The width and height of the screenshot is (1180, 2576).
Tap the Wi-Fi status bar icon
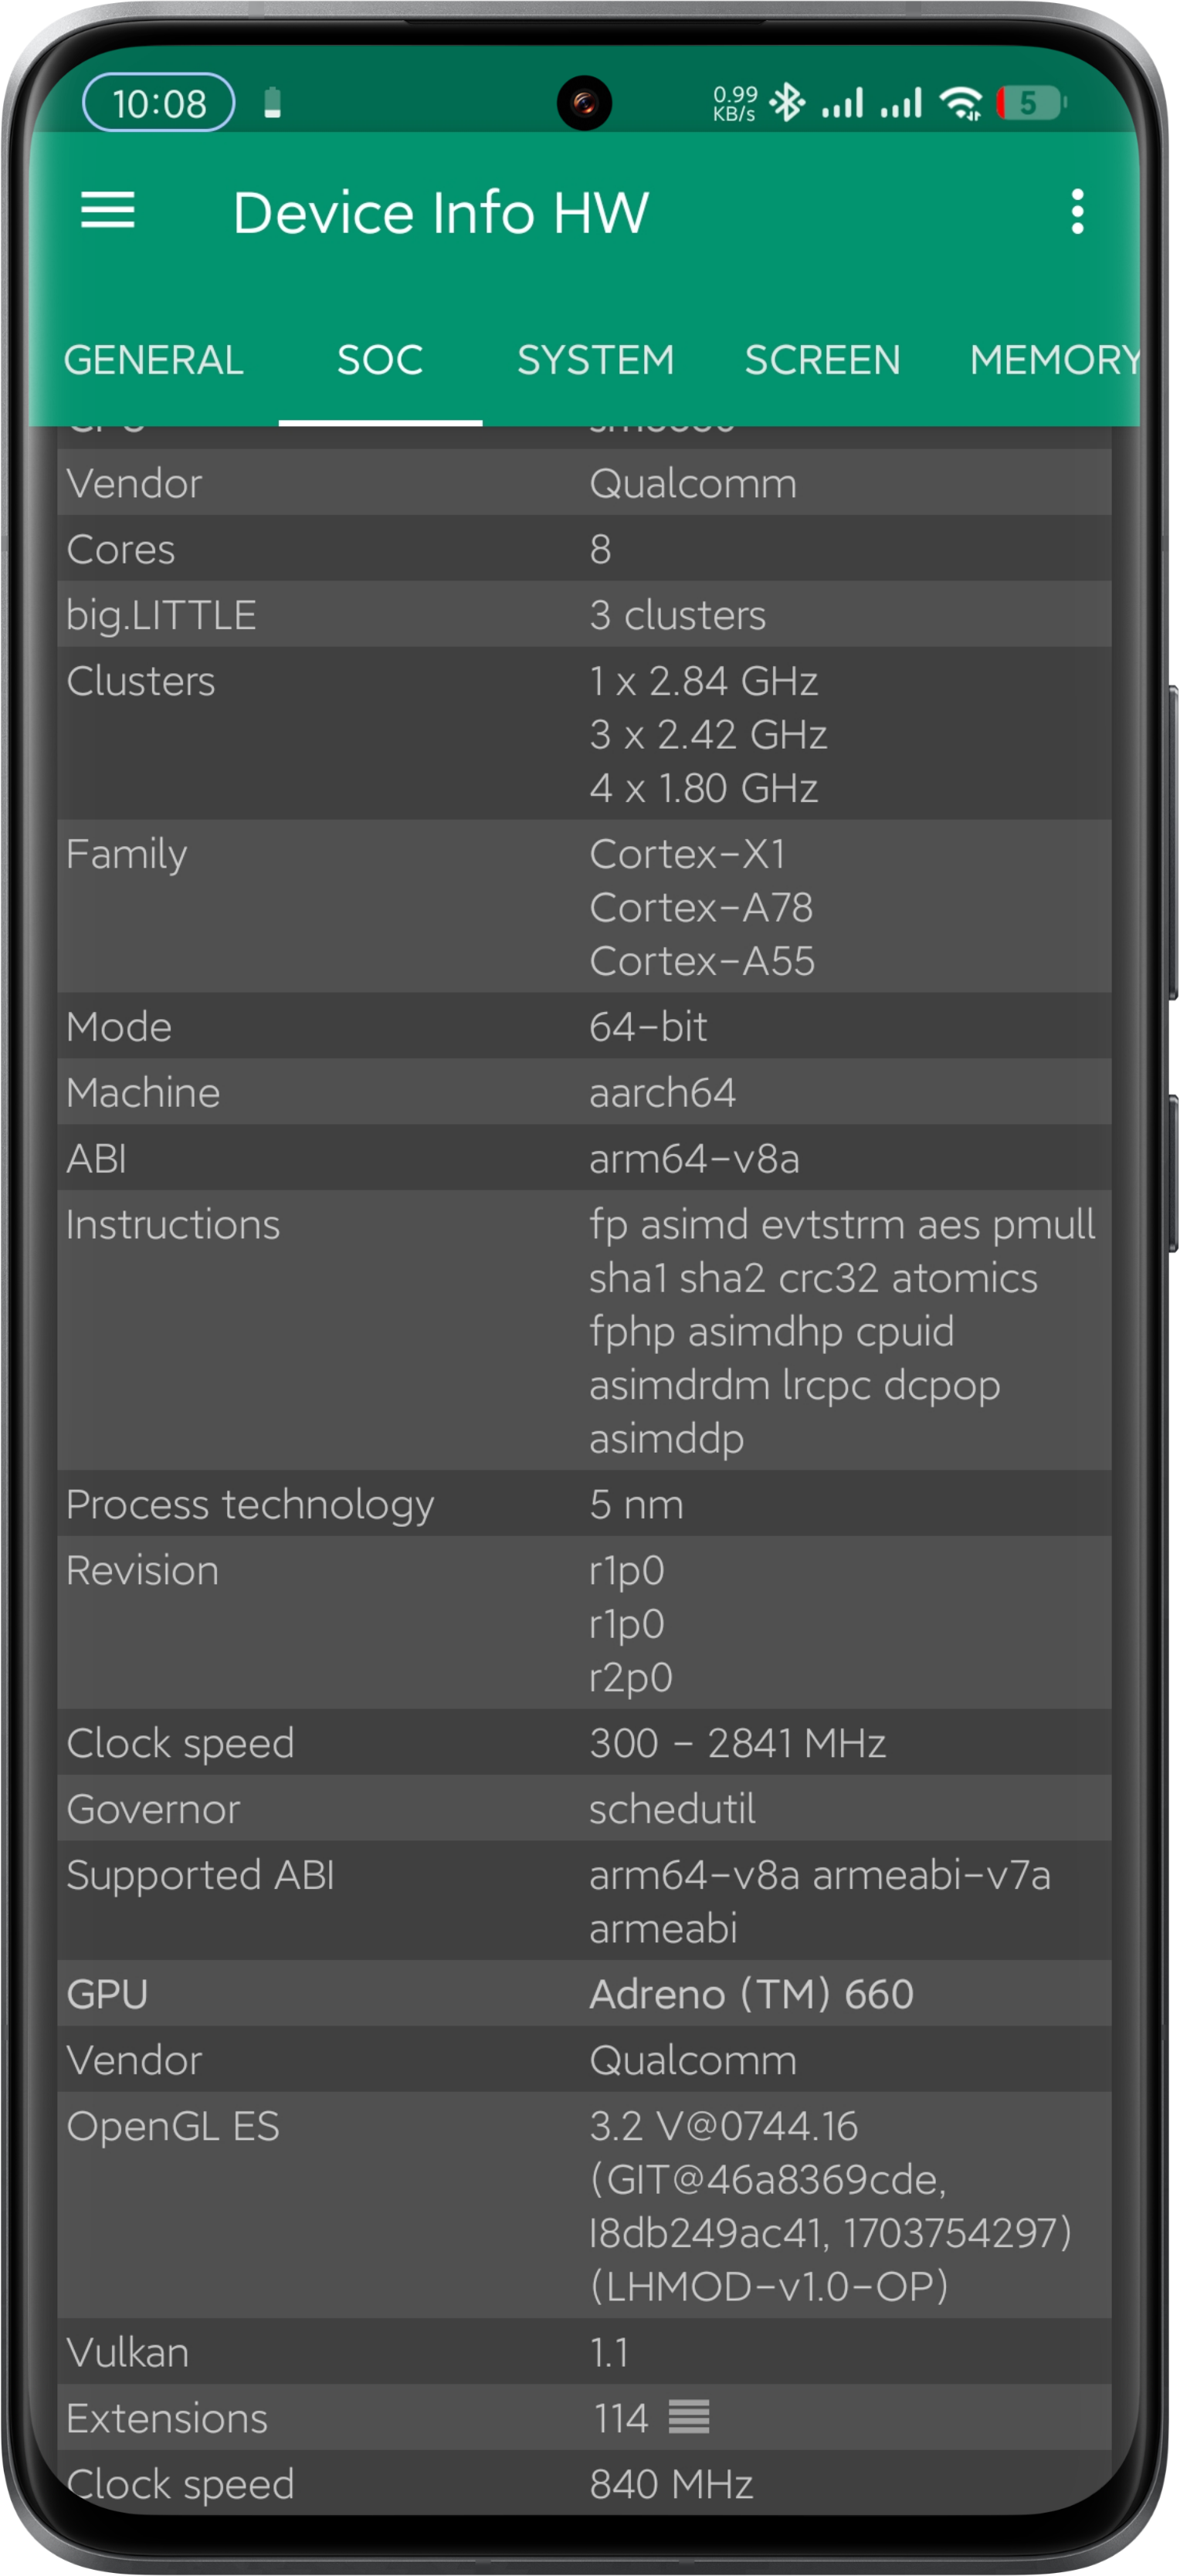(962, 102)
